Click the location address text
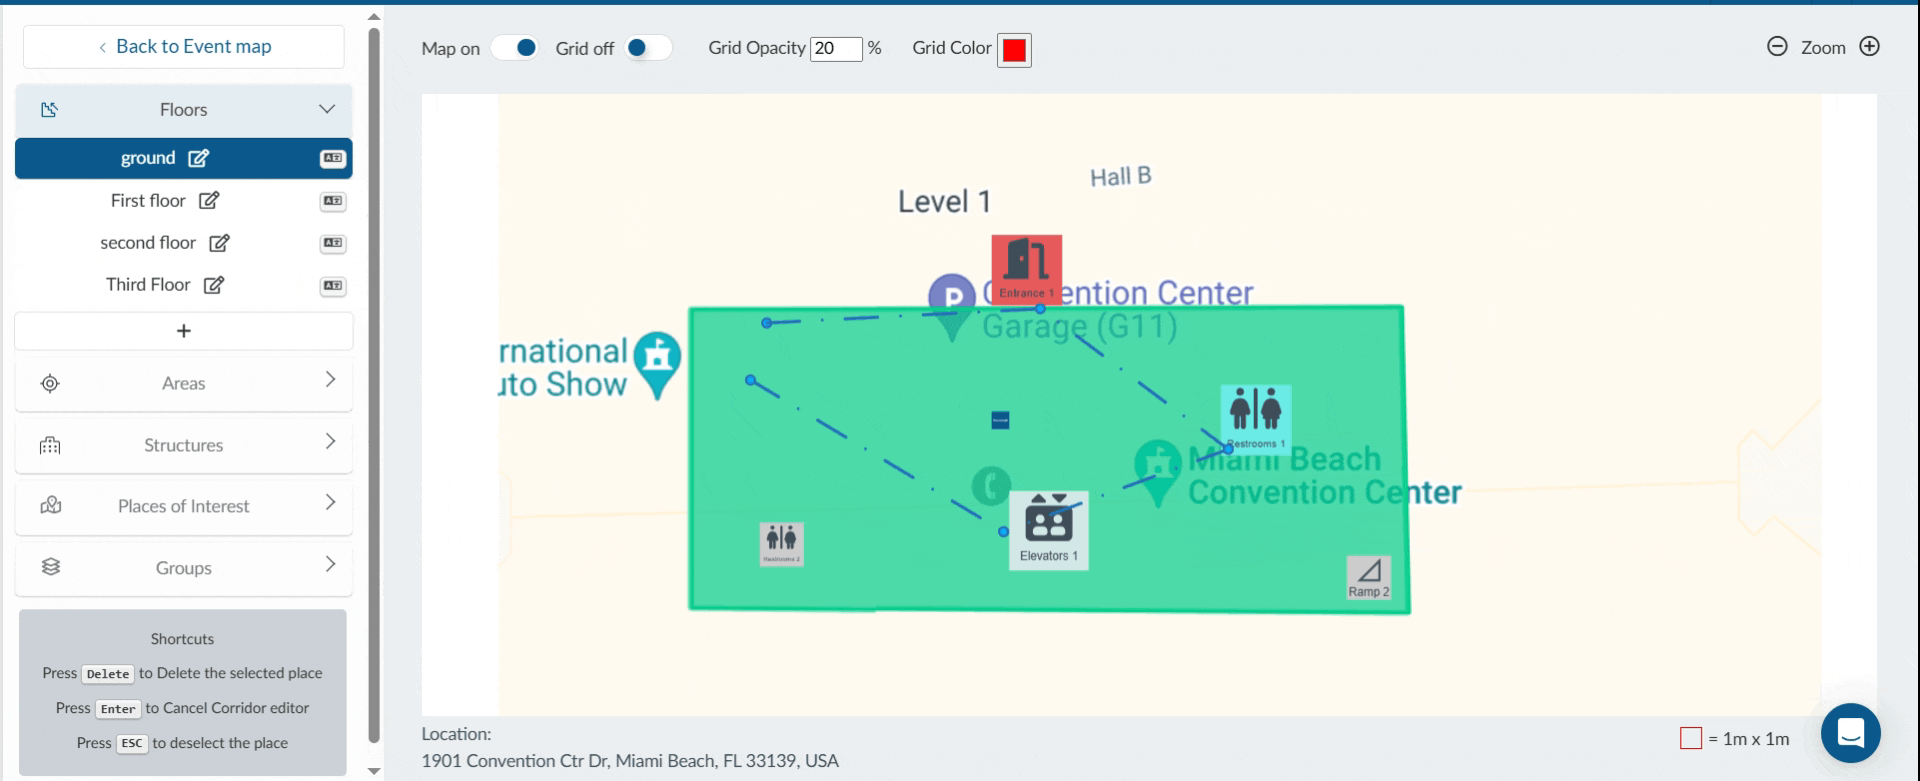The image size is (1920, 781). click(630, 761)
